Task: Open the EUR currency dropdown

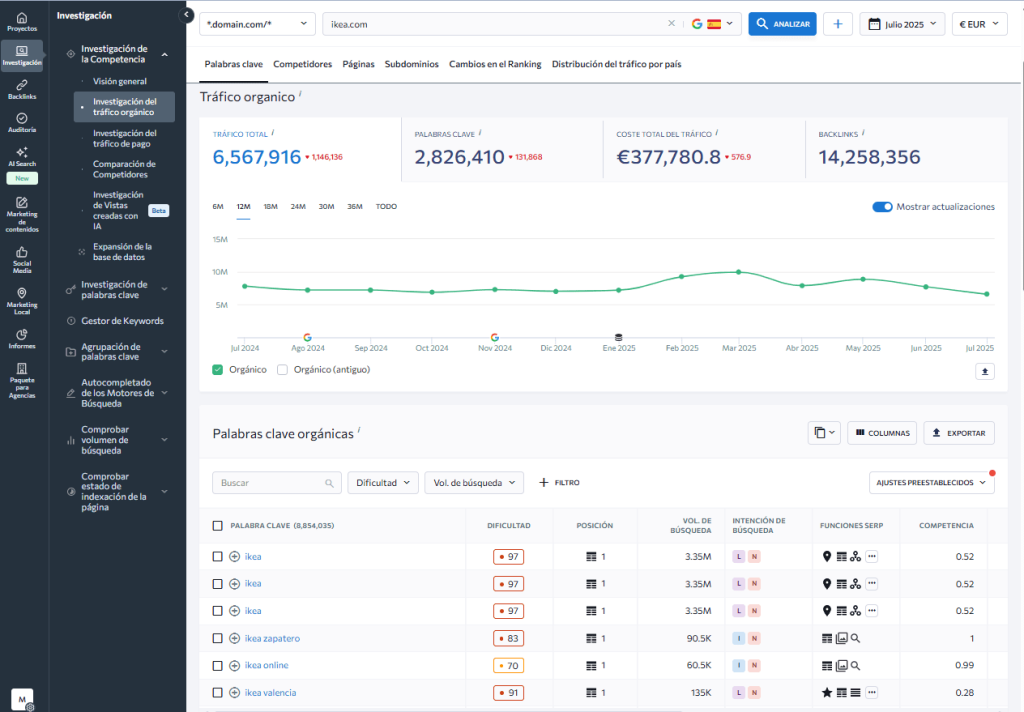Action: tap(979, 24)
